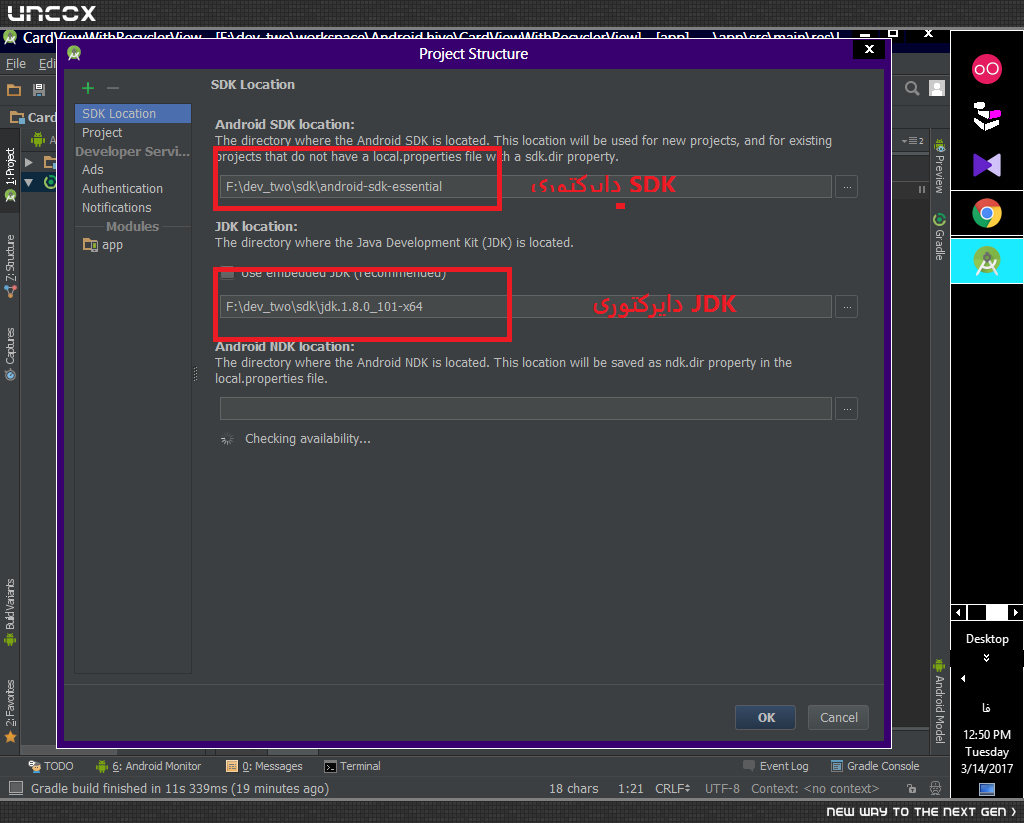Browse for Android NDK directory
Screen dimensions: 1024x823
[x=847, y=409]
